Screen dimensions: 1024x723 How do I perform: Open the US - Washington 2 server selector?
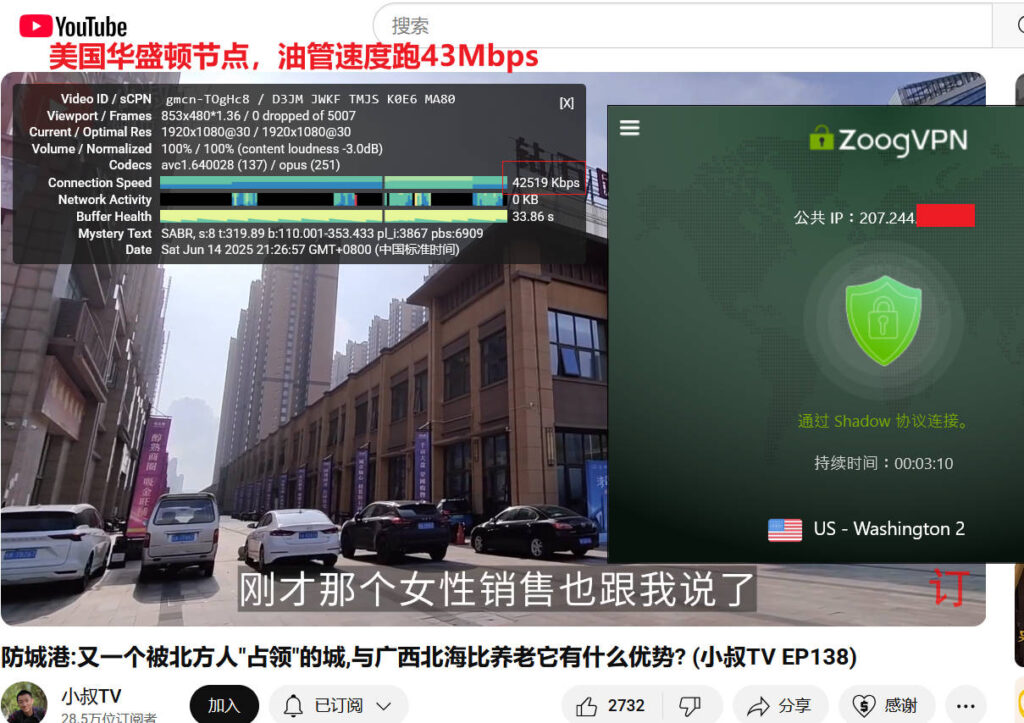coord(866,529)
